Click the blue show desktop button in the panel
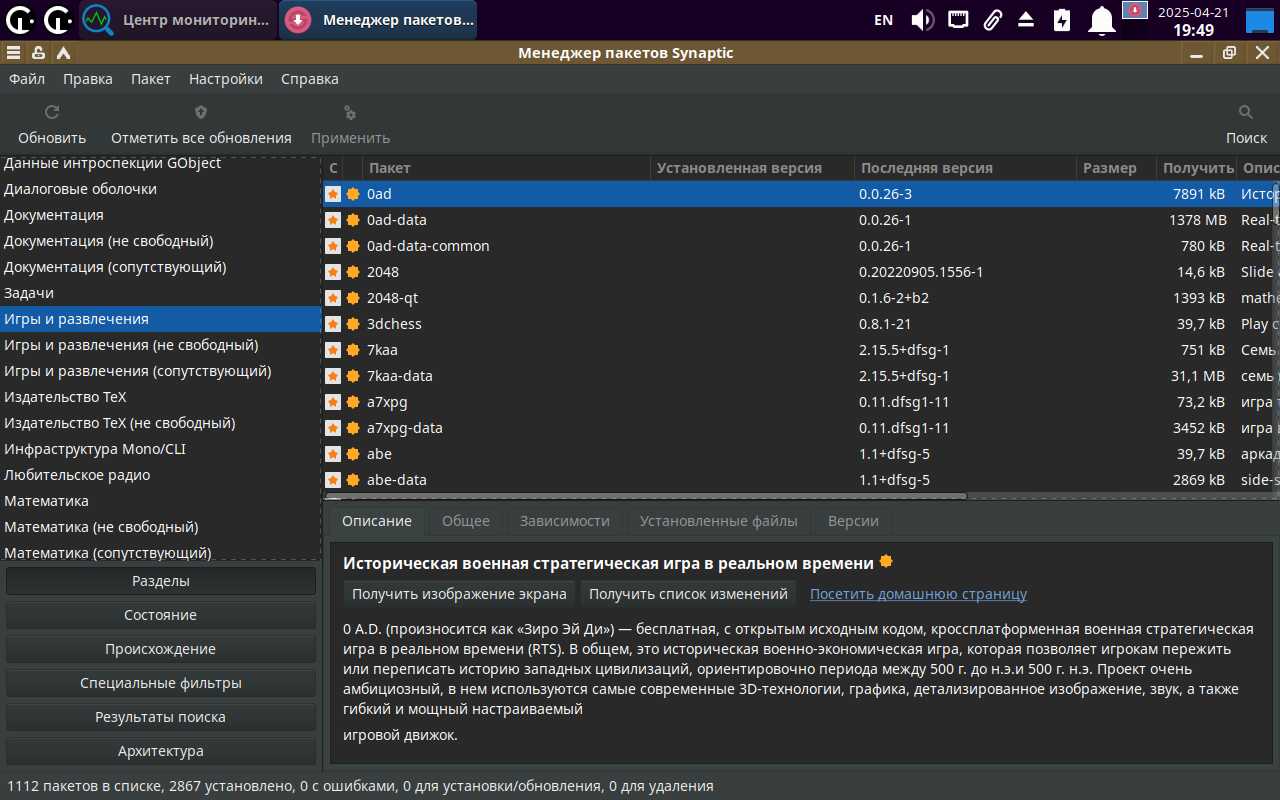Viewport: 1280px width, 800px height. click(1261, 19)
